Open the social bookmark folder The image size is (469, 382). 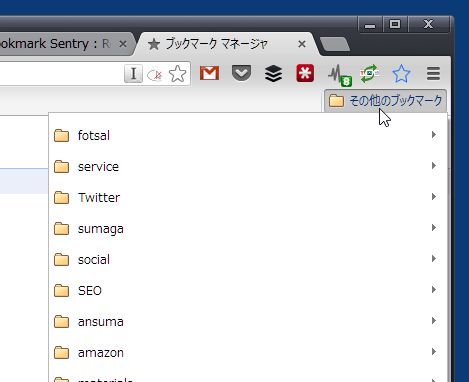point(247,259)
